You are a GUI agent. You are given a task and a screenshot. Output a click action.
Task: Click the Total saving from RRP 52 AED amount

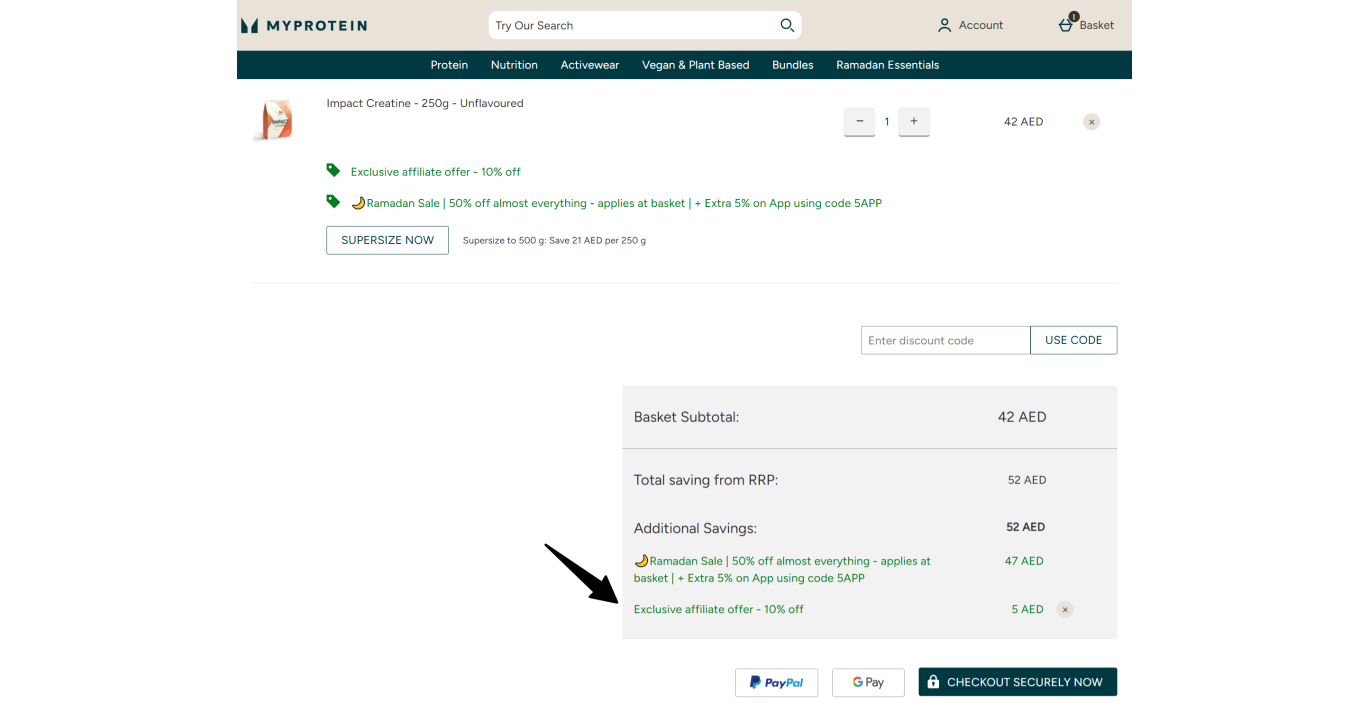pos(1027,480)
